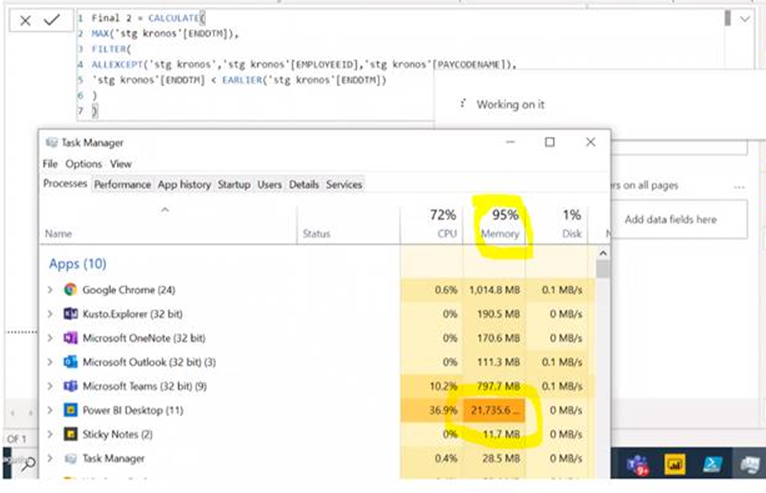This screenshot has width=766, height=493.
Task: Open Power BI Desktop from the taskbar
Action: [x=675, y=464]
